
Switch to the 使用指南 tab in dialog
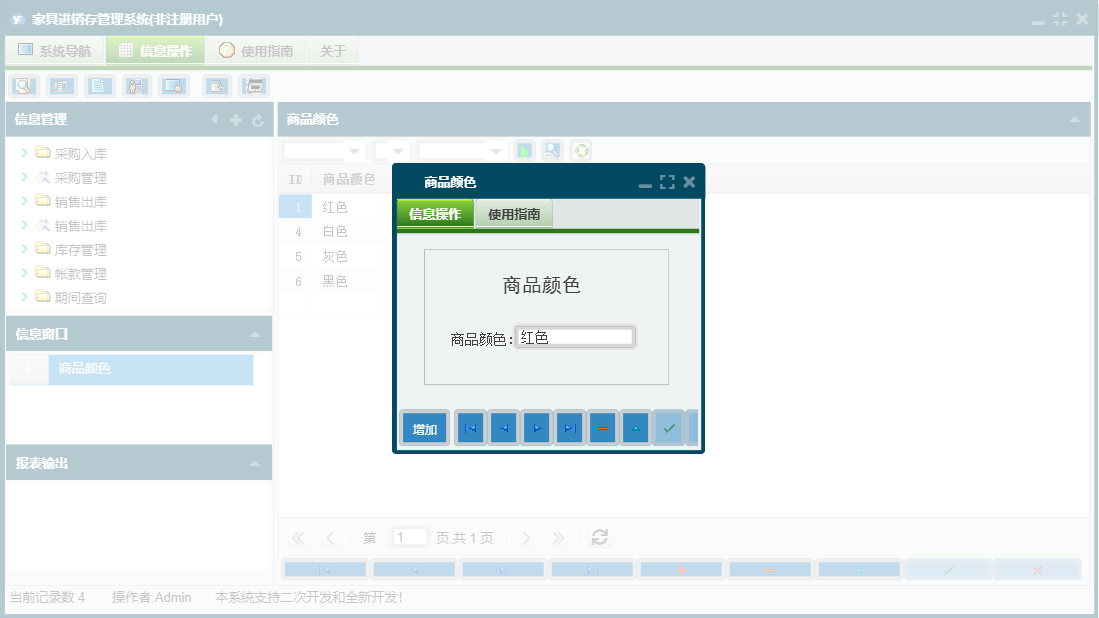512,213
